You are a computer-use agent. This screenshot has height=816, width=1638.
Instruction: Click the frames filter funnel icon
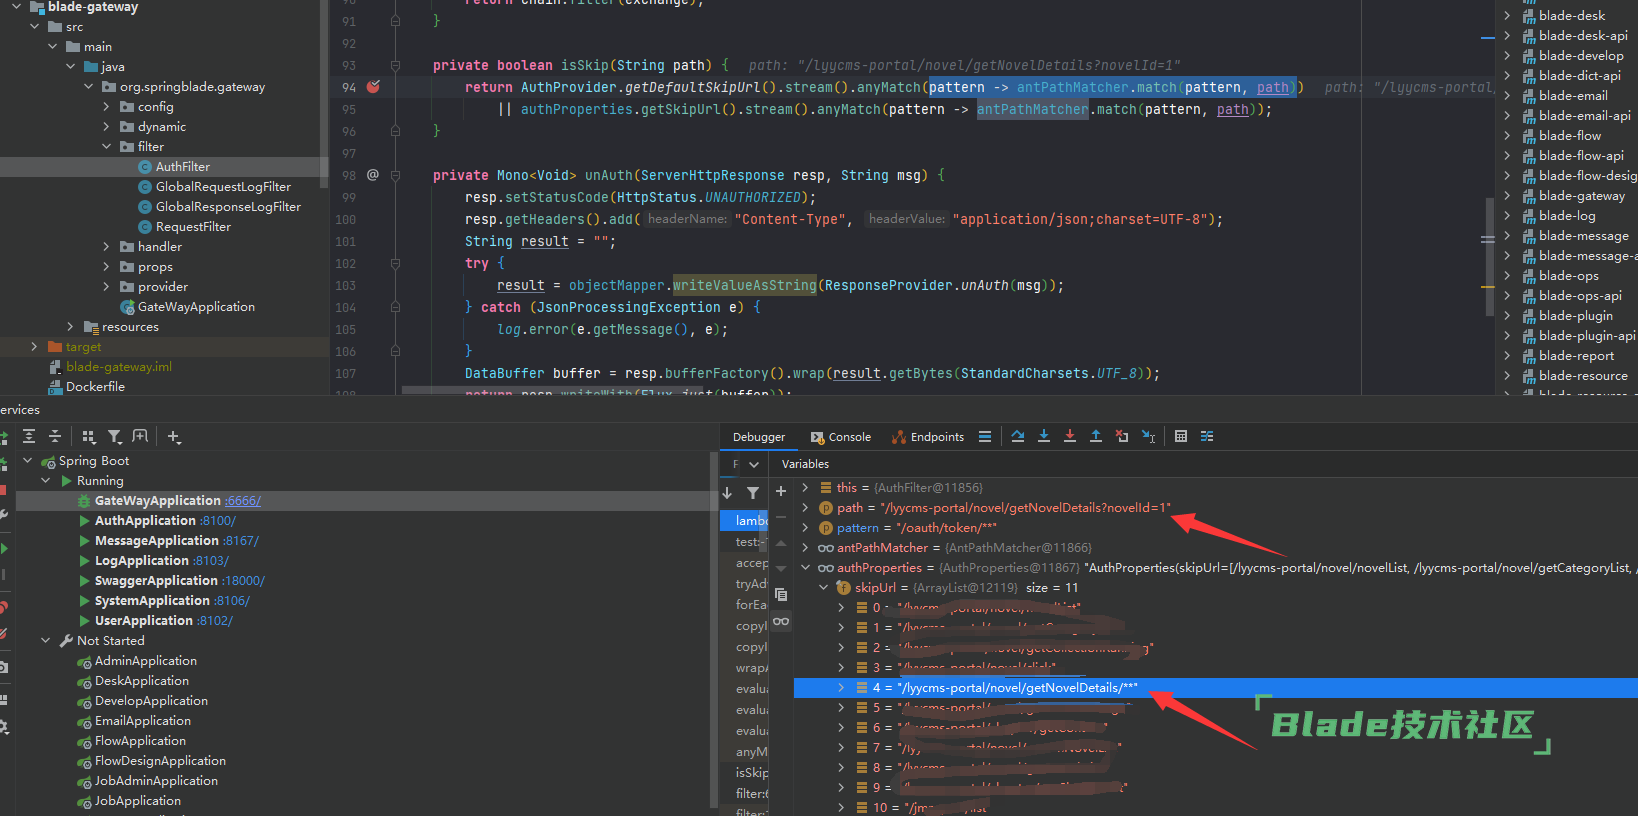pos(753,492)
